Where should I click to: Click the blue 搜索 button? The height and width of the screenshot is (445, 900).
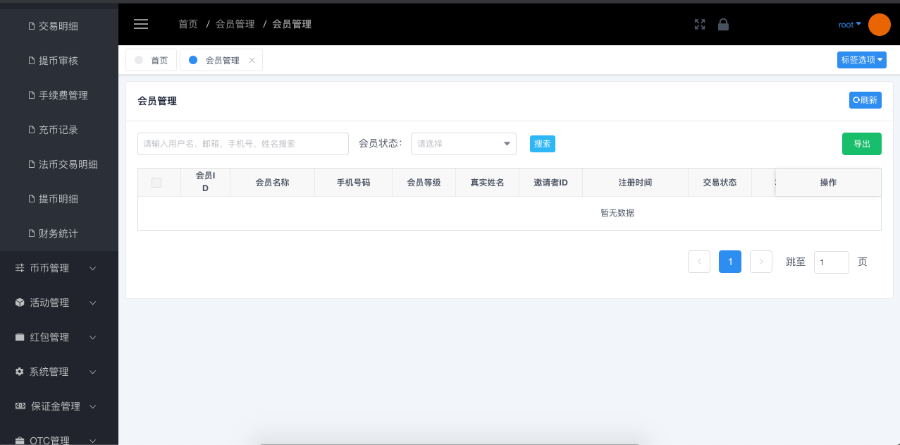542,144
